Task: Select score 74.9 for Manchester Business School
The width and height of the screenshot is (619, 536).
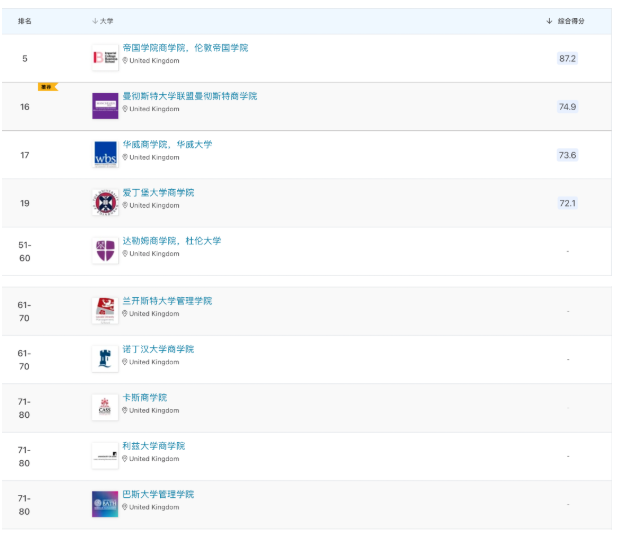Action: pos(567,107)
